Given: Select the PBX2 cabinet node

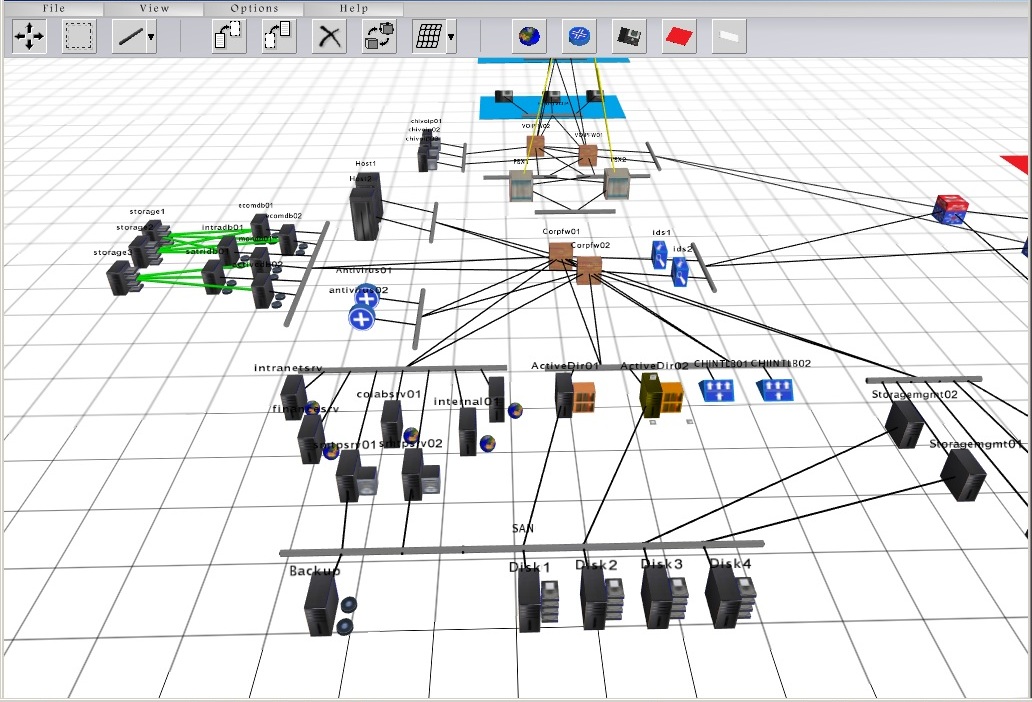Looking at the screenshot, I should pos(617,184).
